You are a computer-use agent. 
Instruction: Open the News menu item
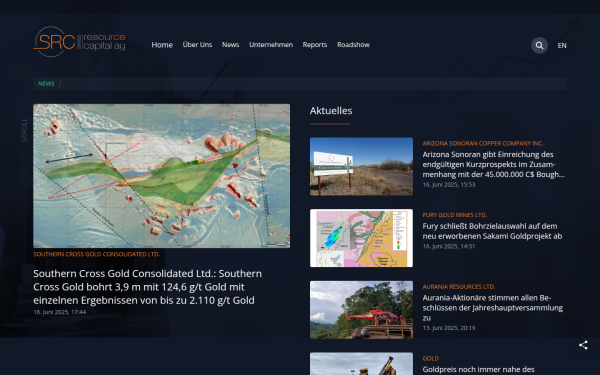[x=230, y=45]
